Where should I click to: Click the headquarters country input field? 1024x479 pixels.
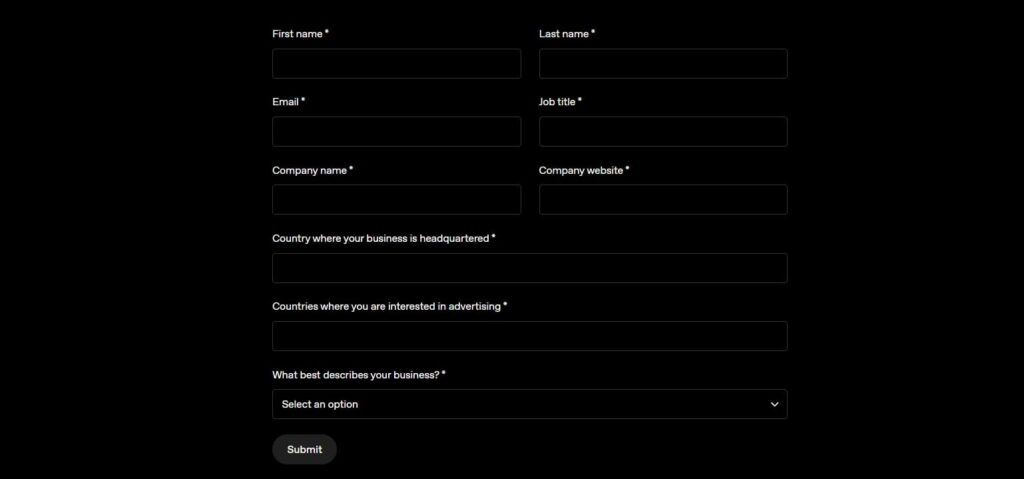click(529, 268)
